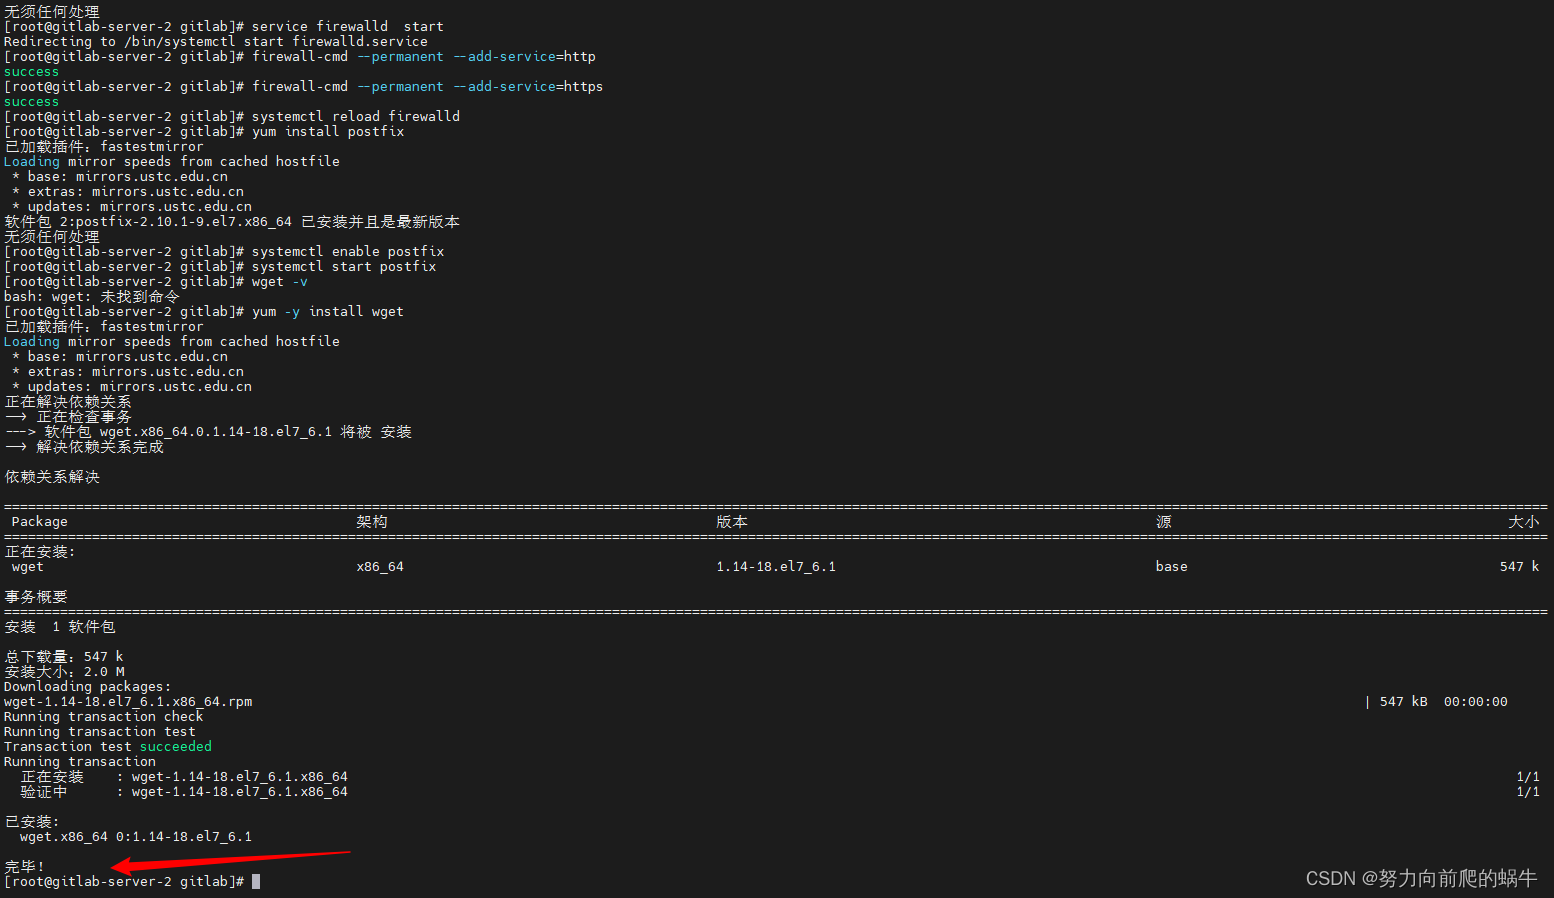Click the postfix-2.10.1-9.el7.x86_64 package line
The height and width of the screenshot is (898, 1554).
(x=232, y=221)
